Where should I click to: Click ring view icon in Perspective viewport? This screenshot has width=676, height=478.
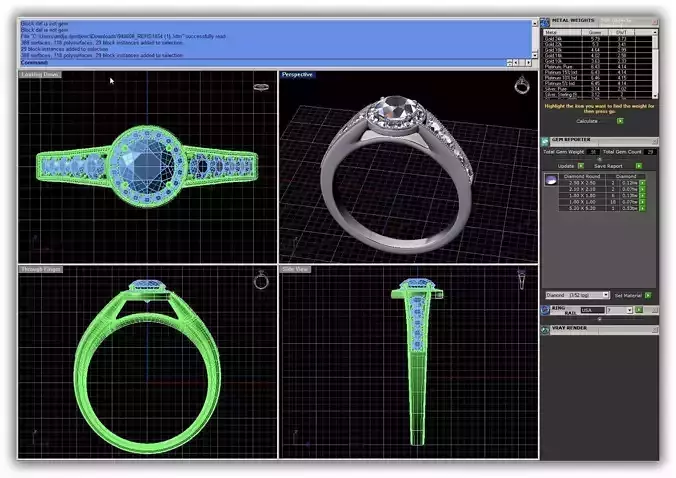click(522, 85)
